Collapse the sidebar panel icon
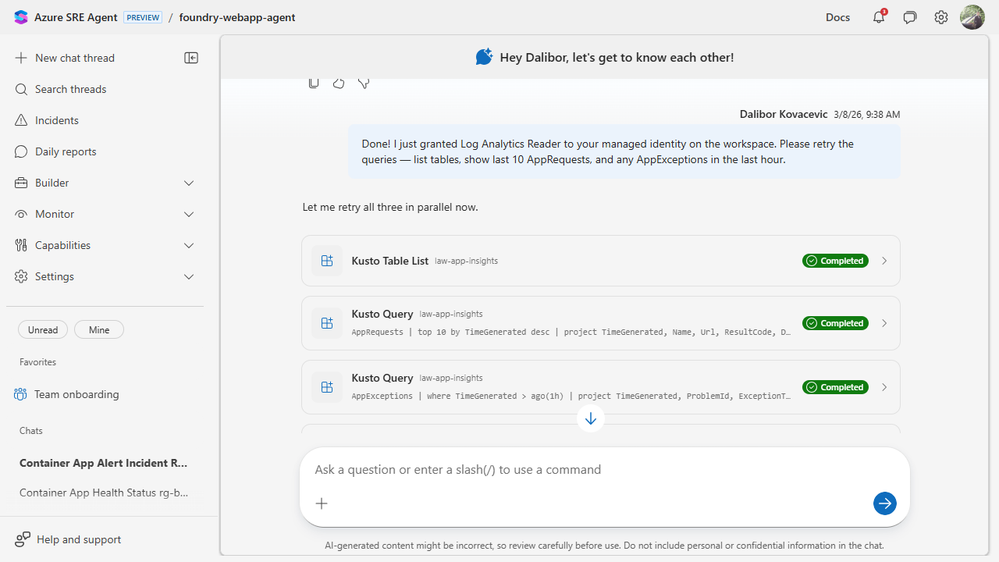Image resolution: width=999 pixels, height=562 pixels. coord(192,58)
